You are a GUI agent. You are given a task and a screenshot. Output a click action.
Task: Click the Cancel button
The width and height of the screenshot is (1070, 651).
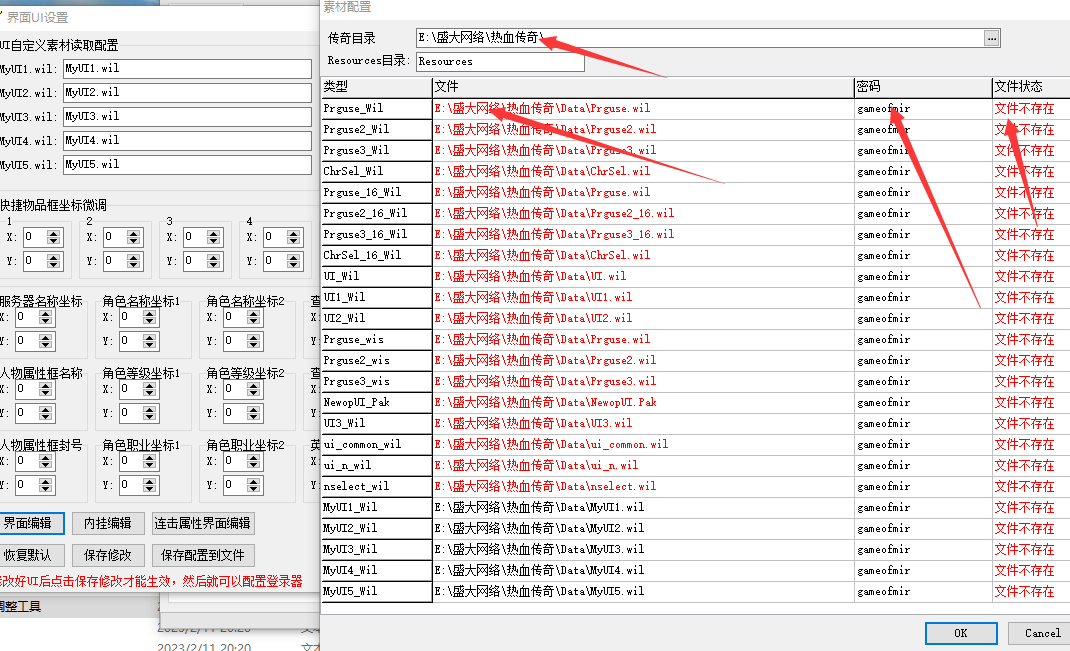point(1041,633)
